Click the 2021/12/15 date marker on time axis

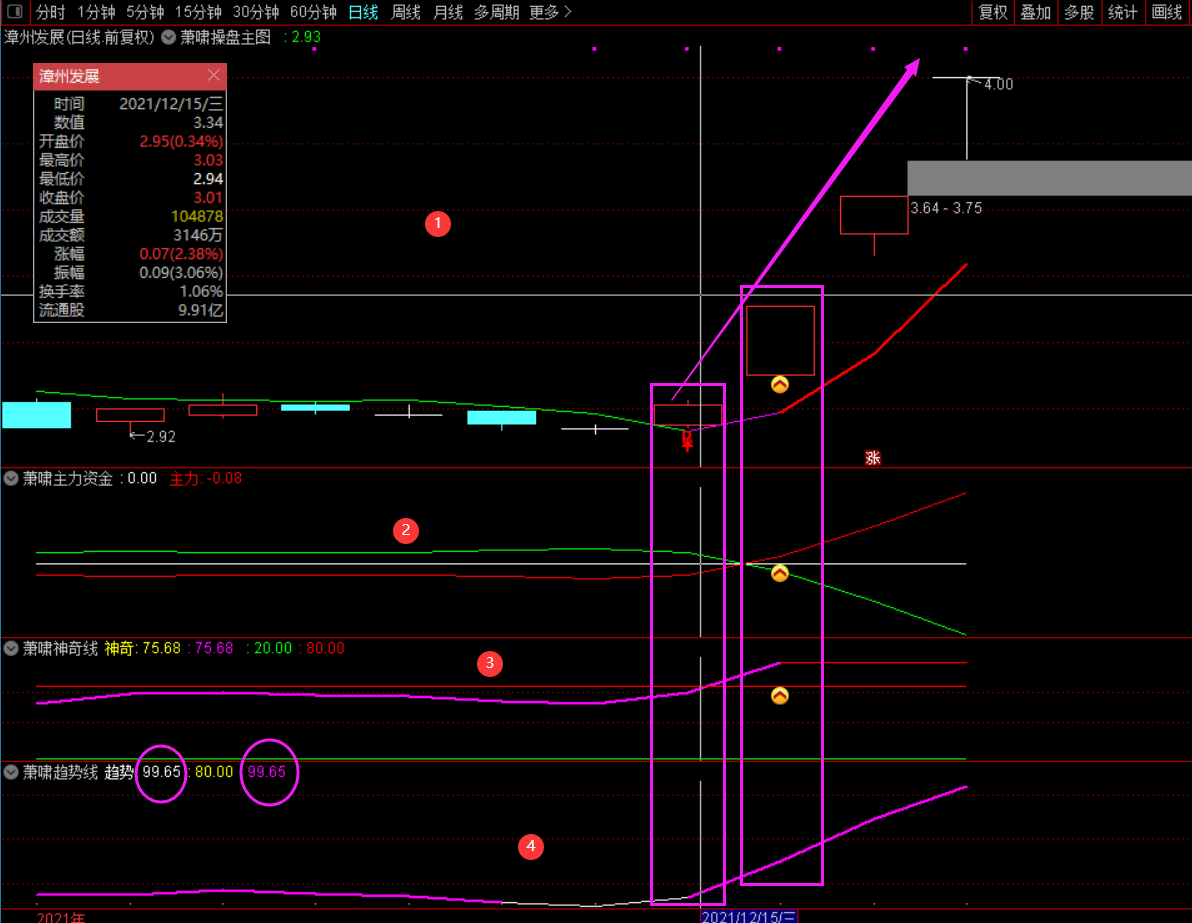[748, 916]
